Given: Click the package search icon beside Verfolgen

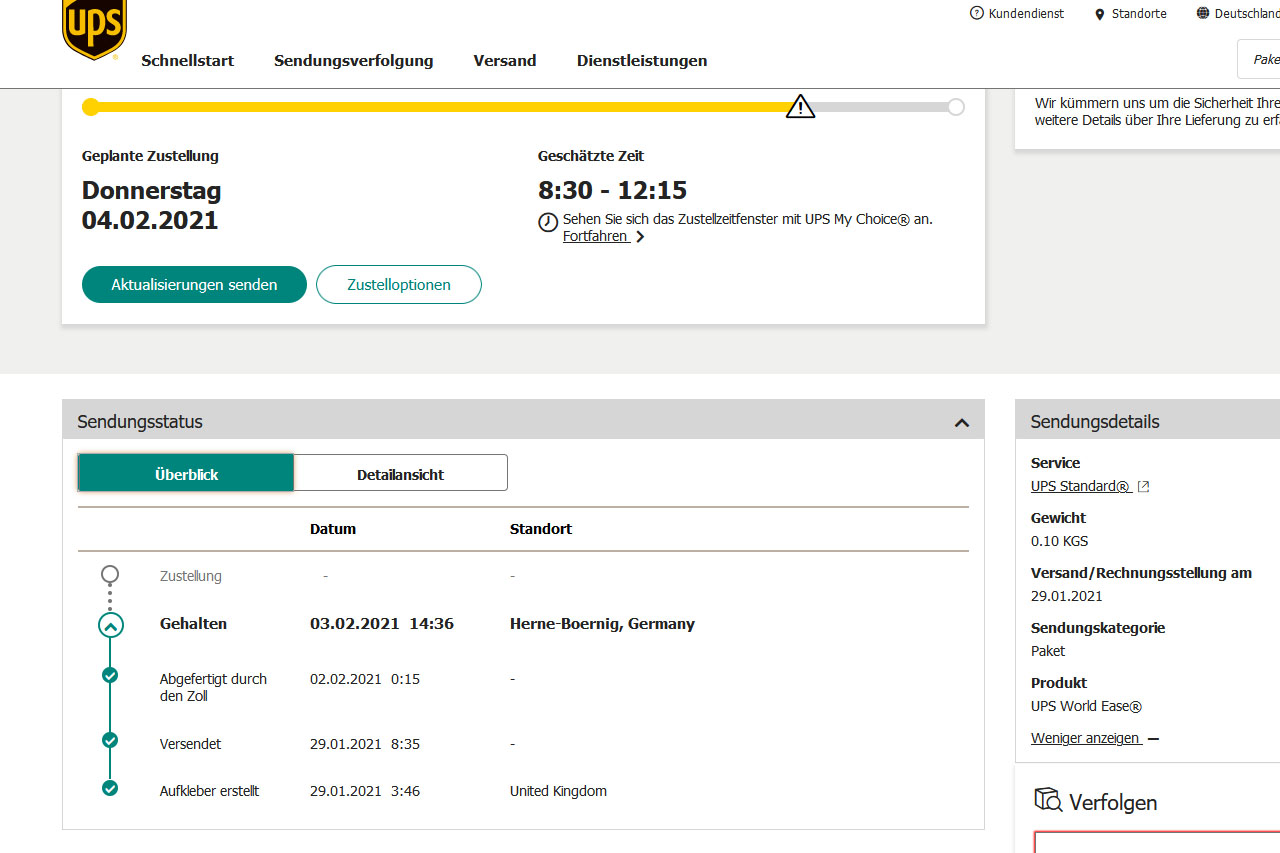Looking at the screenshot, I should click(x=1048, y=800).
